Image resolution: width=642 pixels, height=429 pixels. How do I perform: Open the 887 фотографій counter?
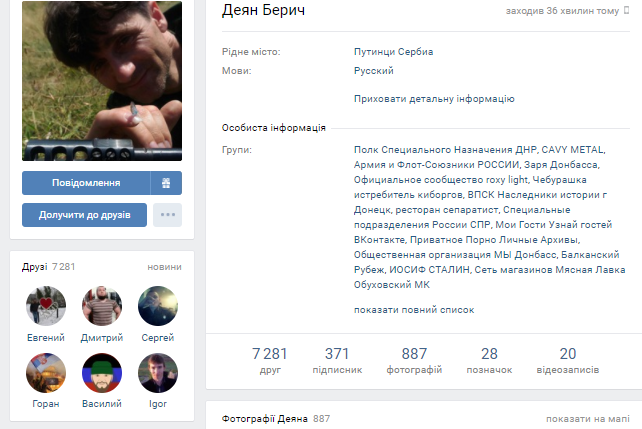click(414, 360)
